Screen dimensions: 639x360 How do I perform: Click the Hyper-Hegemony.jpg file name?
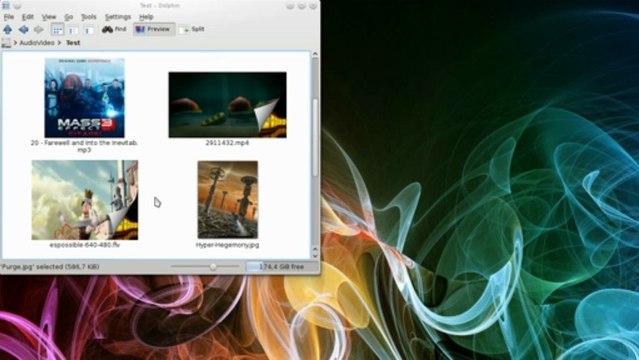point(227,245)
